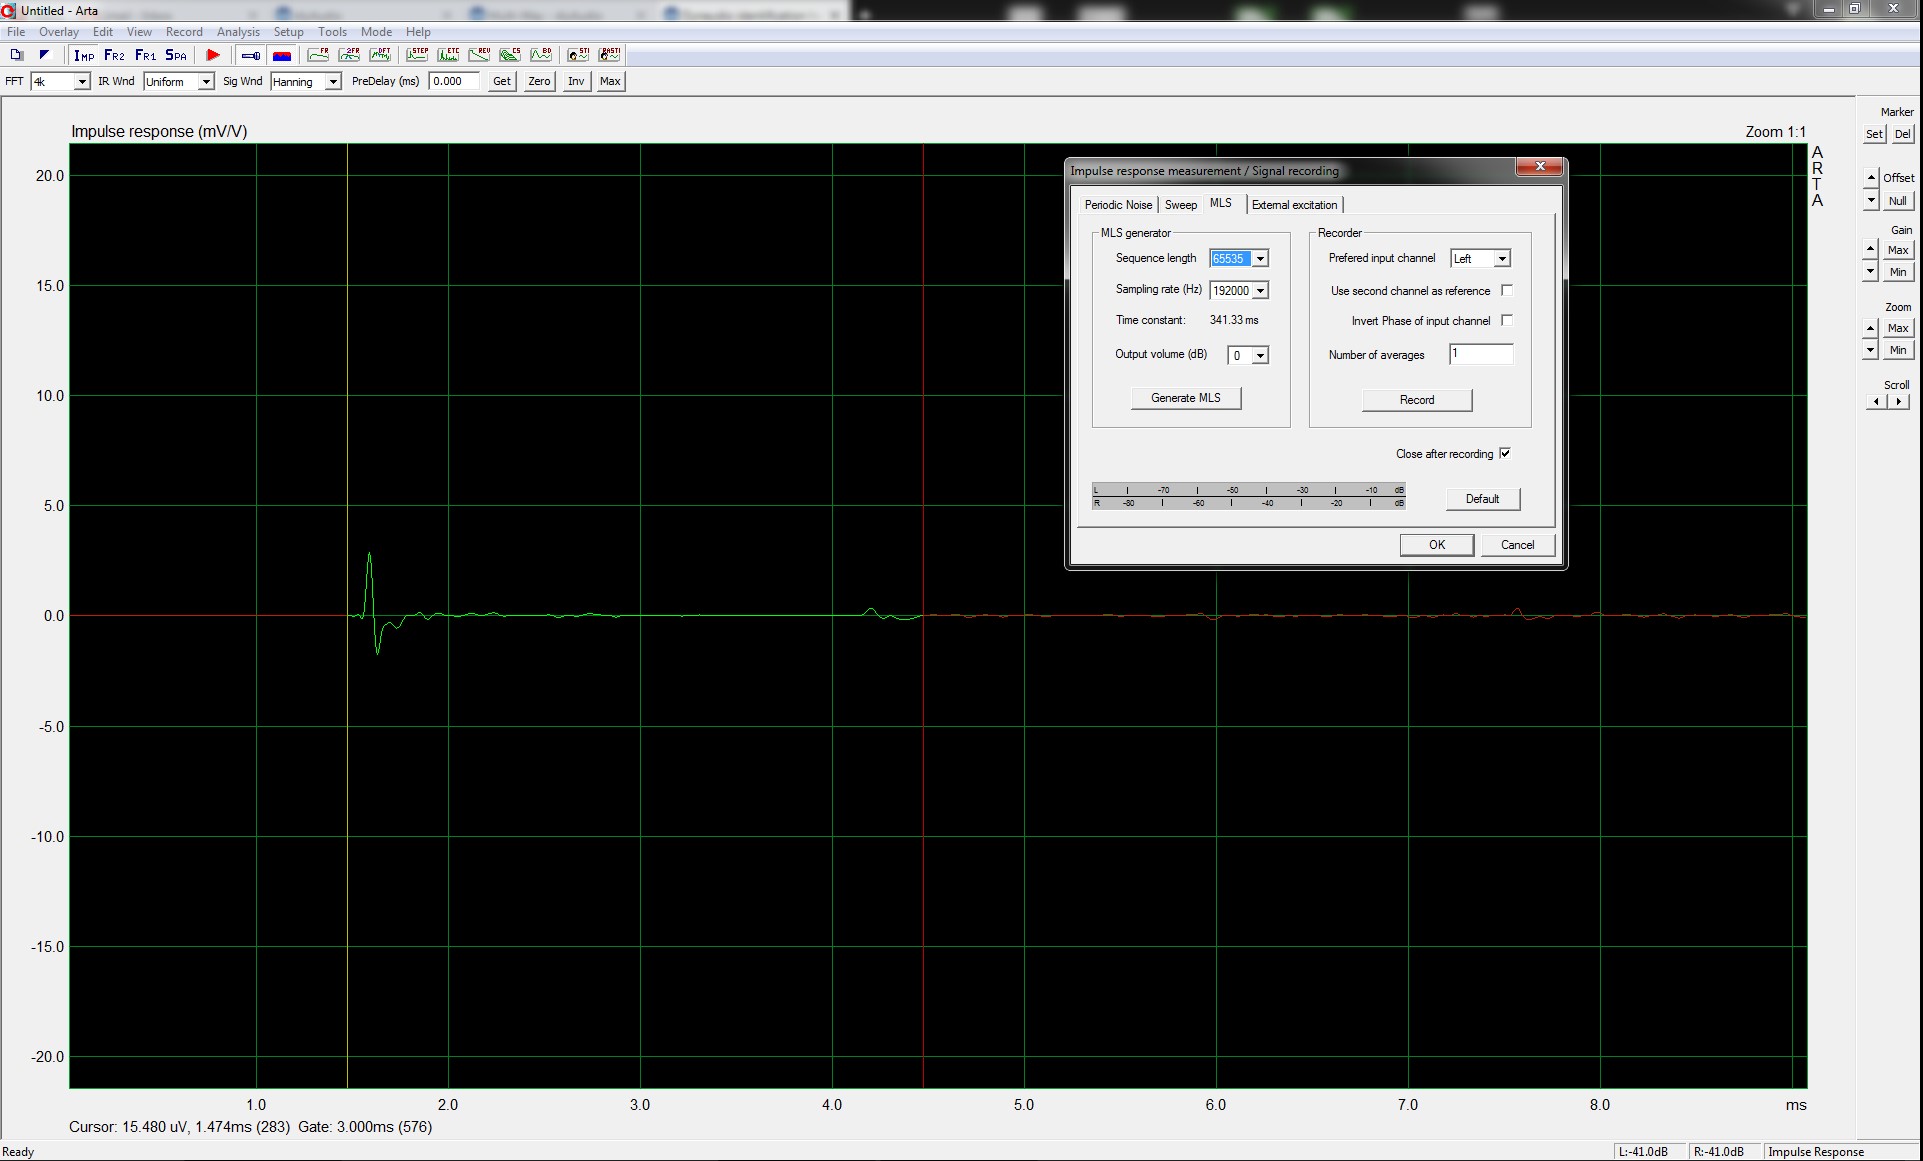Select the MLS tab

1221,203
